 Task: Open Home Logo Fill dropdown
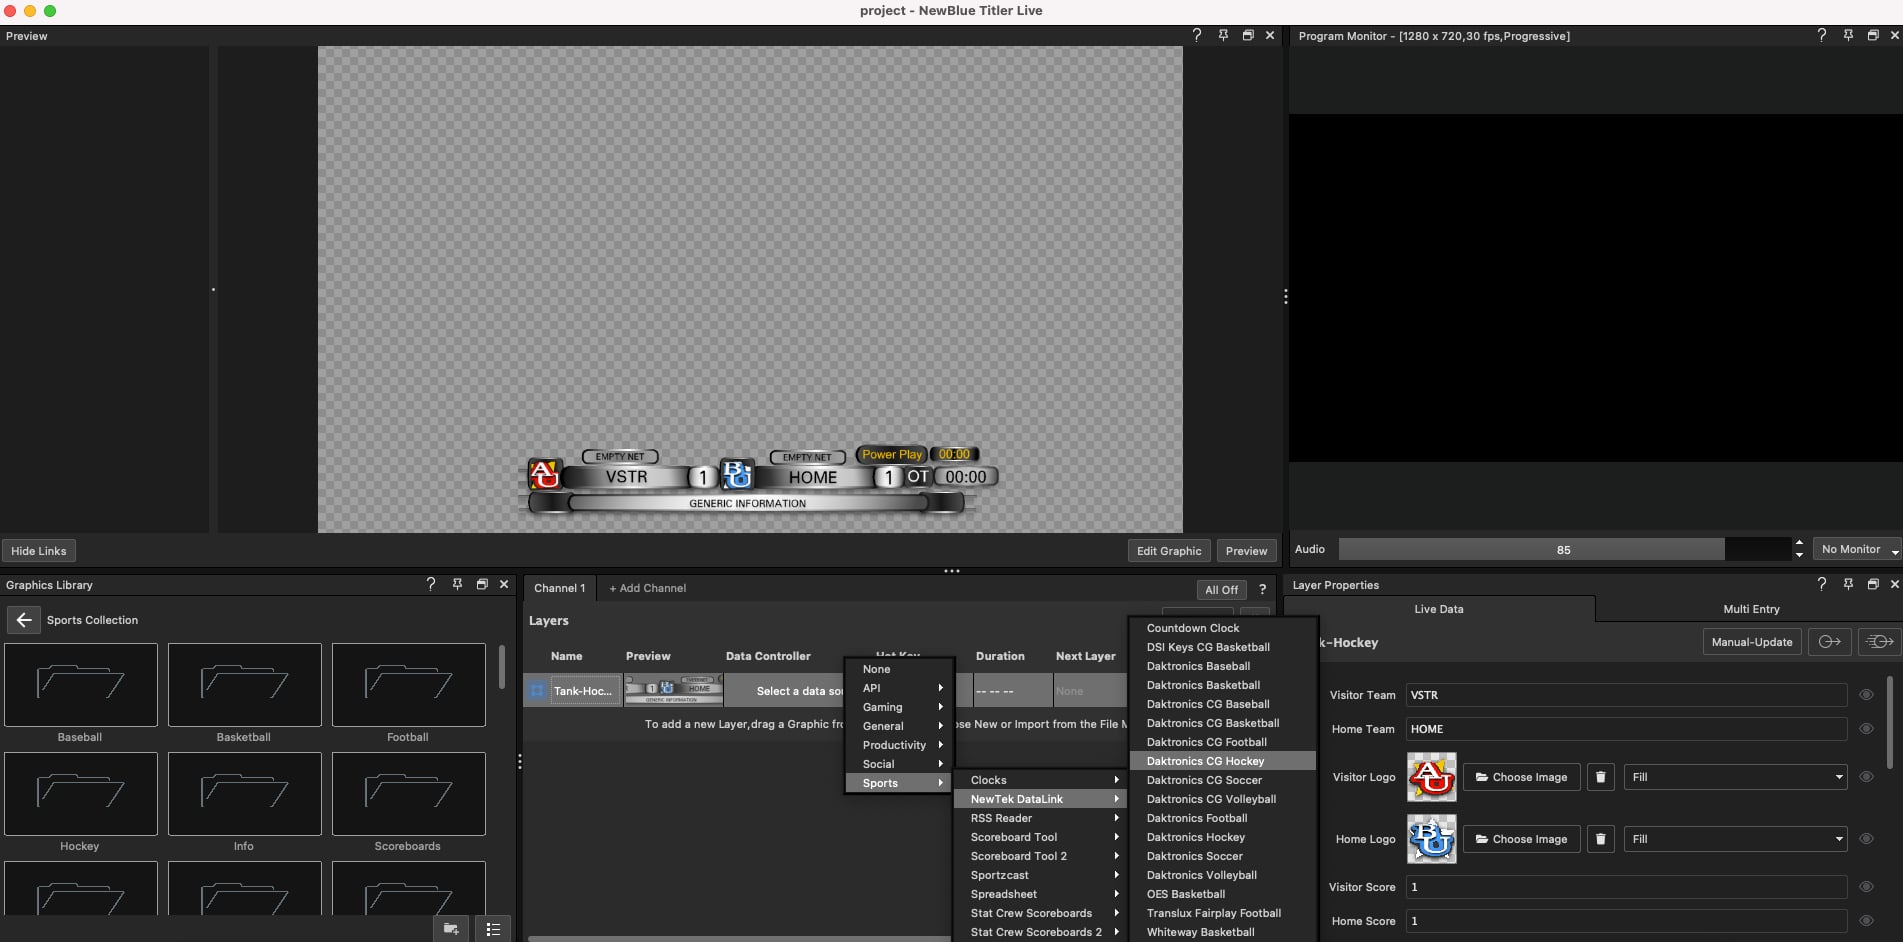tap(1735, 839)
